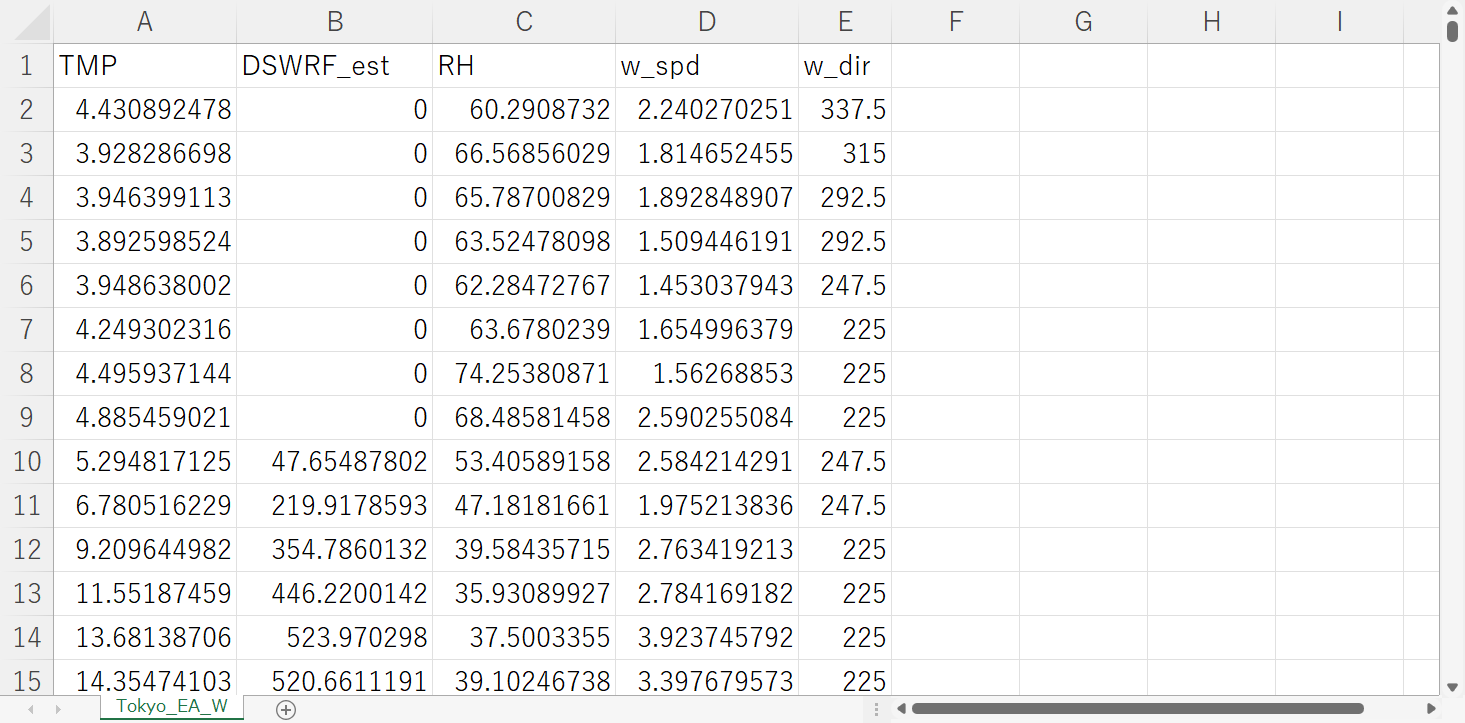Click the vertical scrollbar thumb

[x=1452, y=30]
